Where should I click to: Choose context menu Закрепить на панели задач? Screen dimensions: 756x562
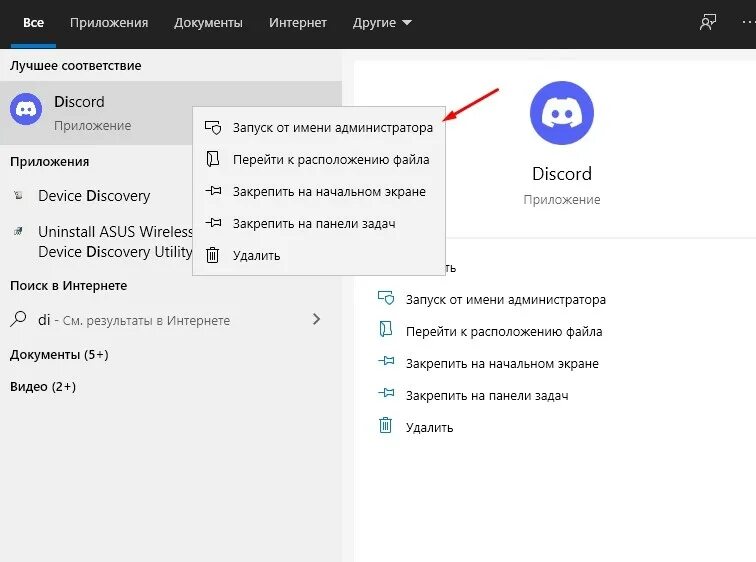point(319,223)
